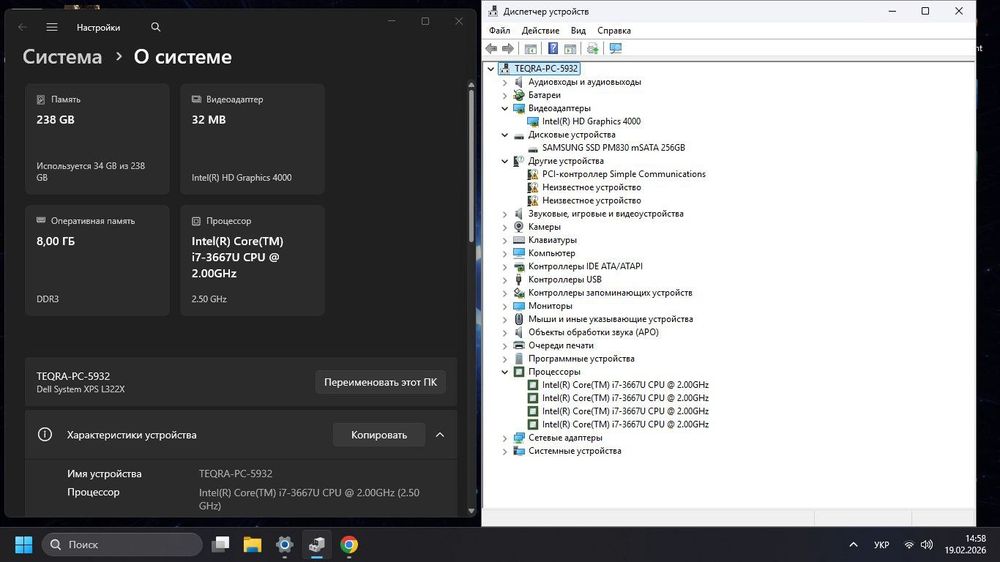Collapse the TEQRA-PC-5932 root node
This screenshot has width=1000, height=562.
[x=490, y=69]
